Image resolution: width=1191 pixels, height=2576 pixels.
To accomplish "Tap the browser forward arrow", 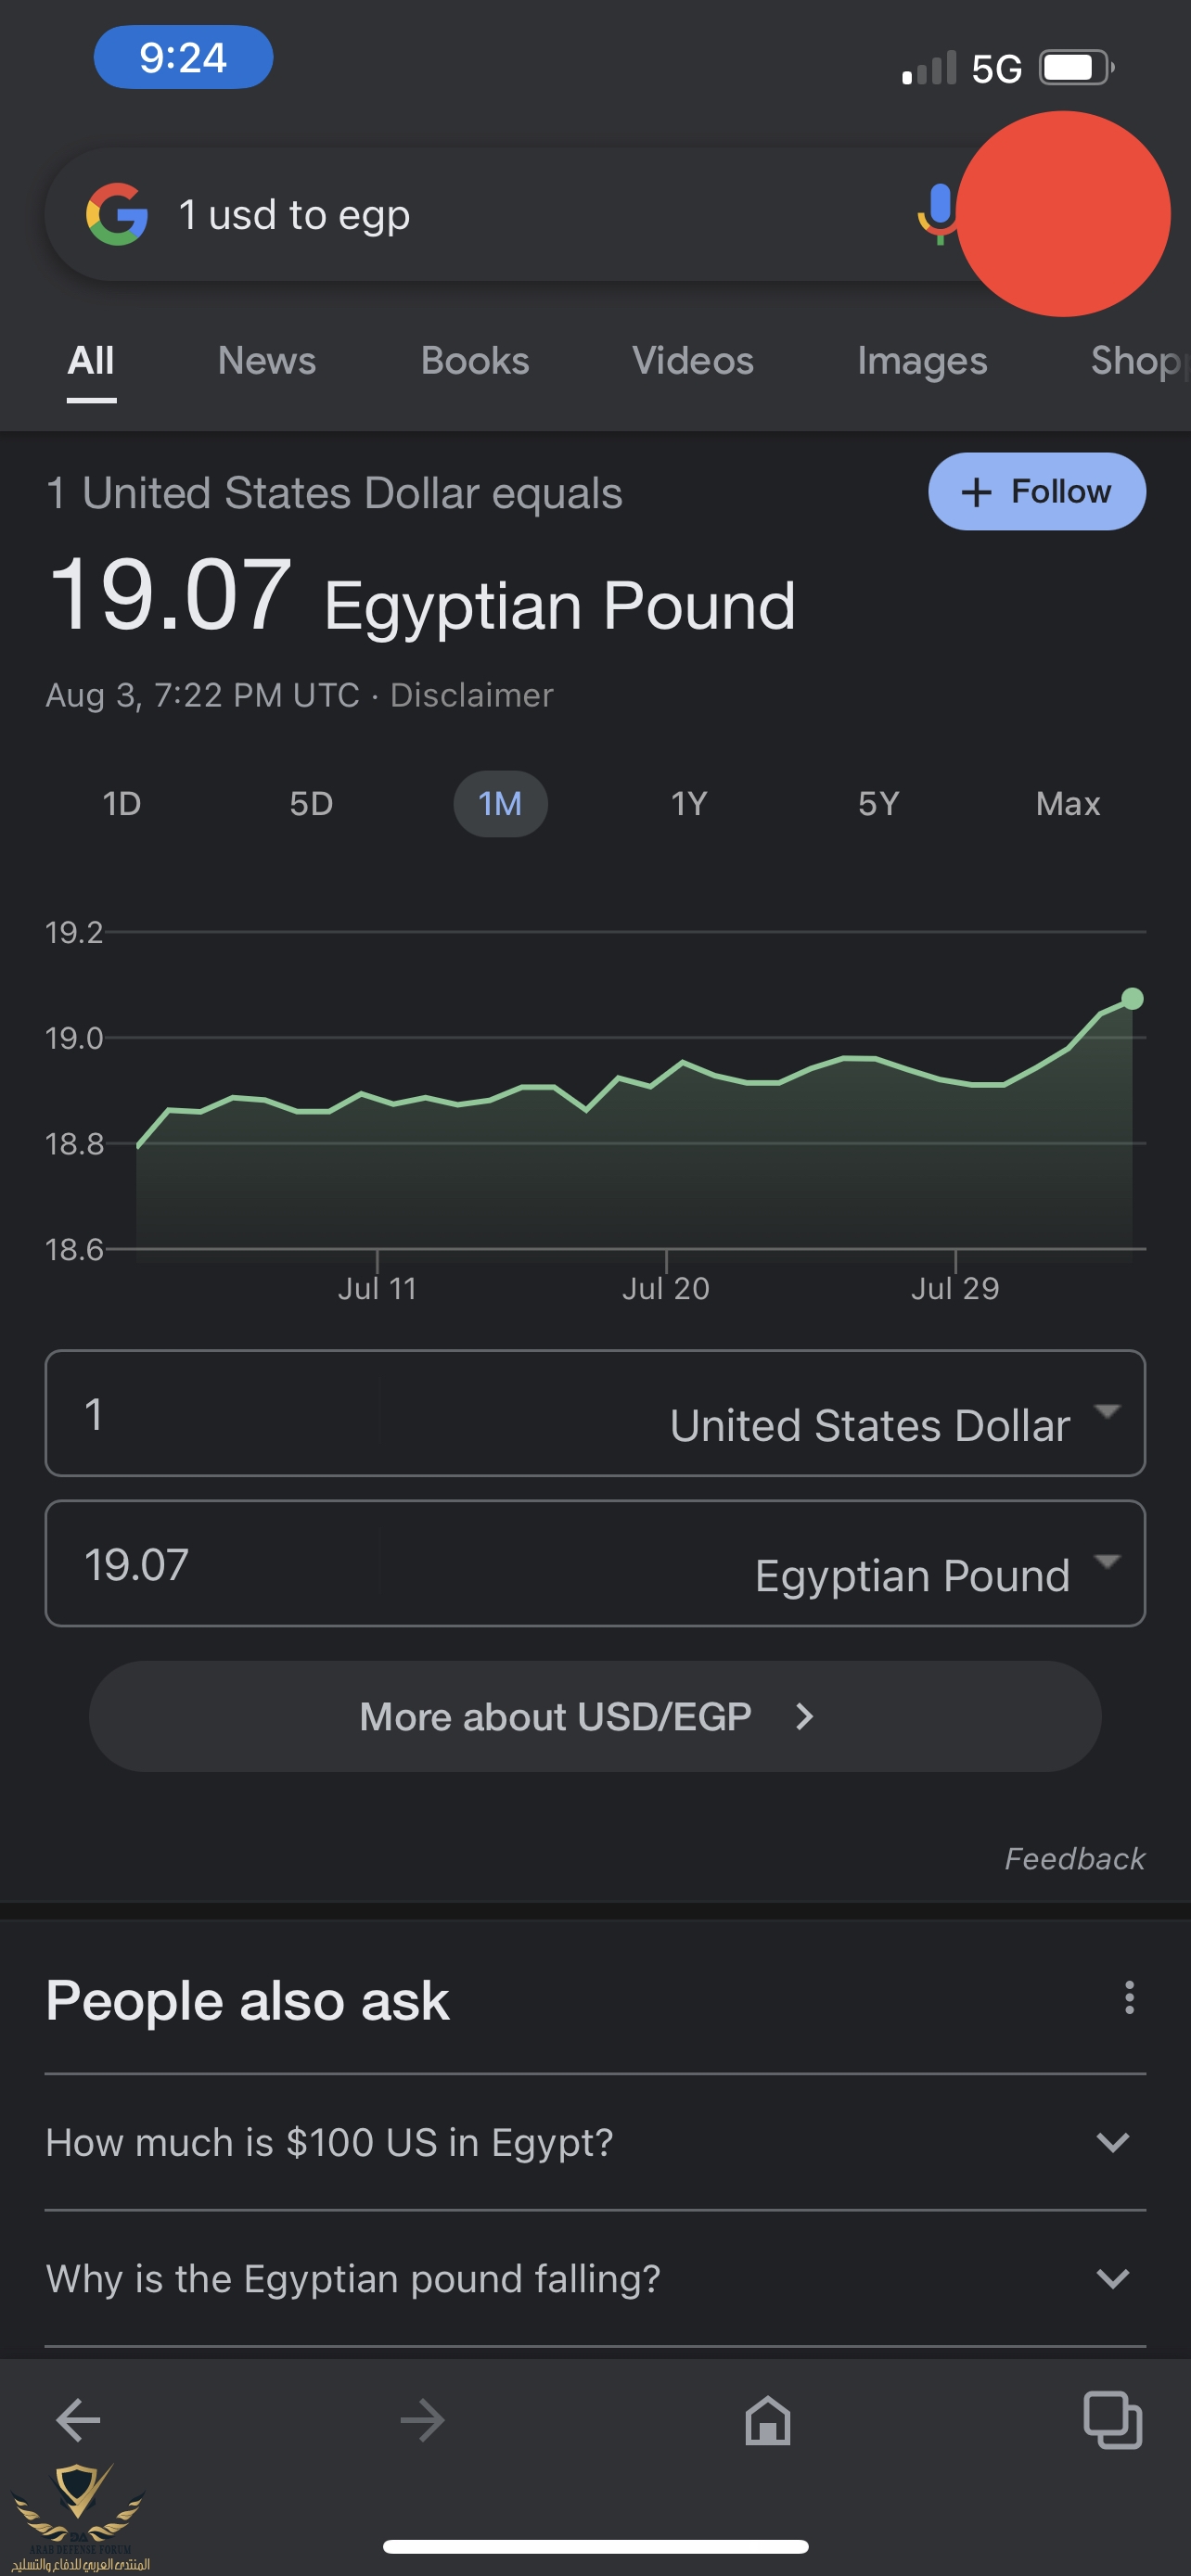I will 422,2420.
